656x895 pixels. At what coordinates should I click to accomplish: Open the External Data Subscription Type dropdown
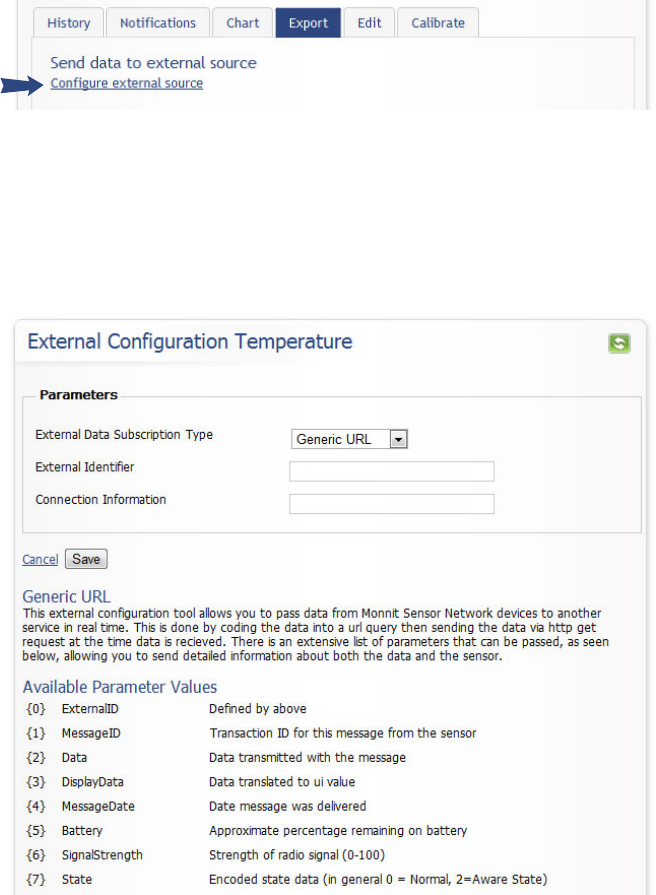tap(350, 439)
